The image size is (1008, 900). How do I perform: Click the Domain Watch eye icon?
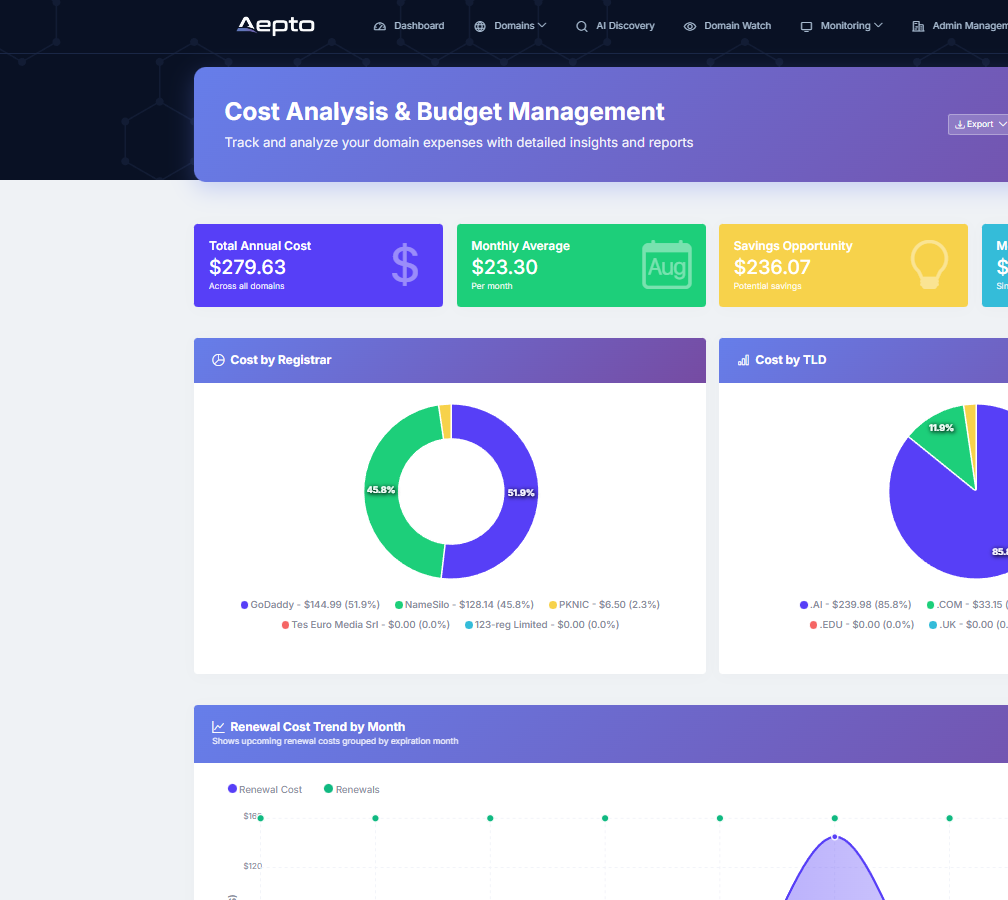[x=690, y=26]
